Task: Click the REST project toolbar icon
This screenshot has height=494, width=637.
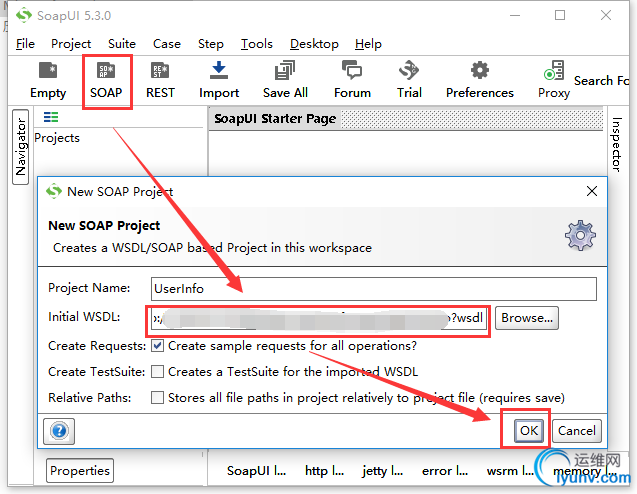Action: (160, 80)
